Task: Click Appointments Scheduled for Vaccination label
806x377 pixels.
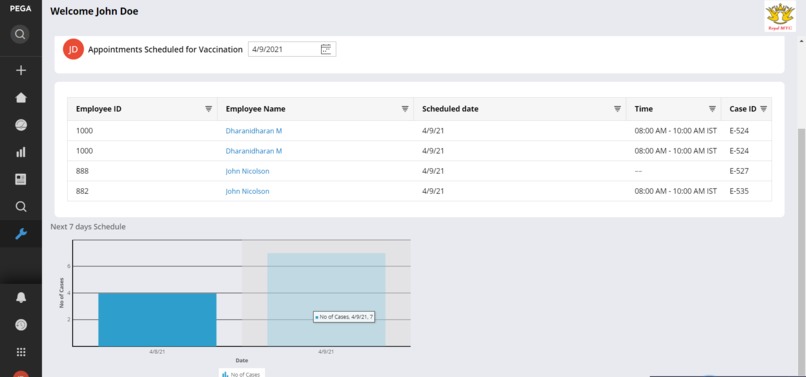Action: point(165,50)
